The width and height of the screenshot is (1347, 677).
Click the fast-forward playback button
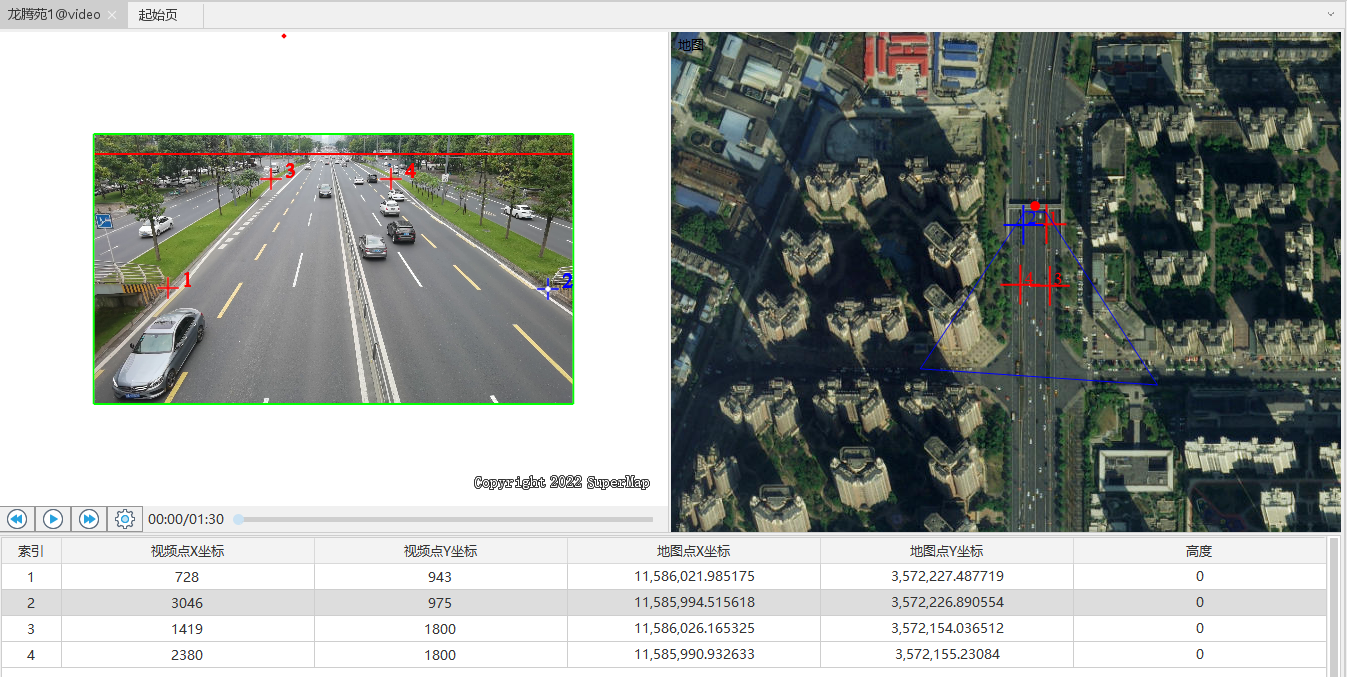coord(89,519)
